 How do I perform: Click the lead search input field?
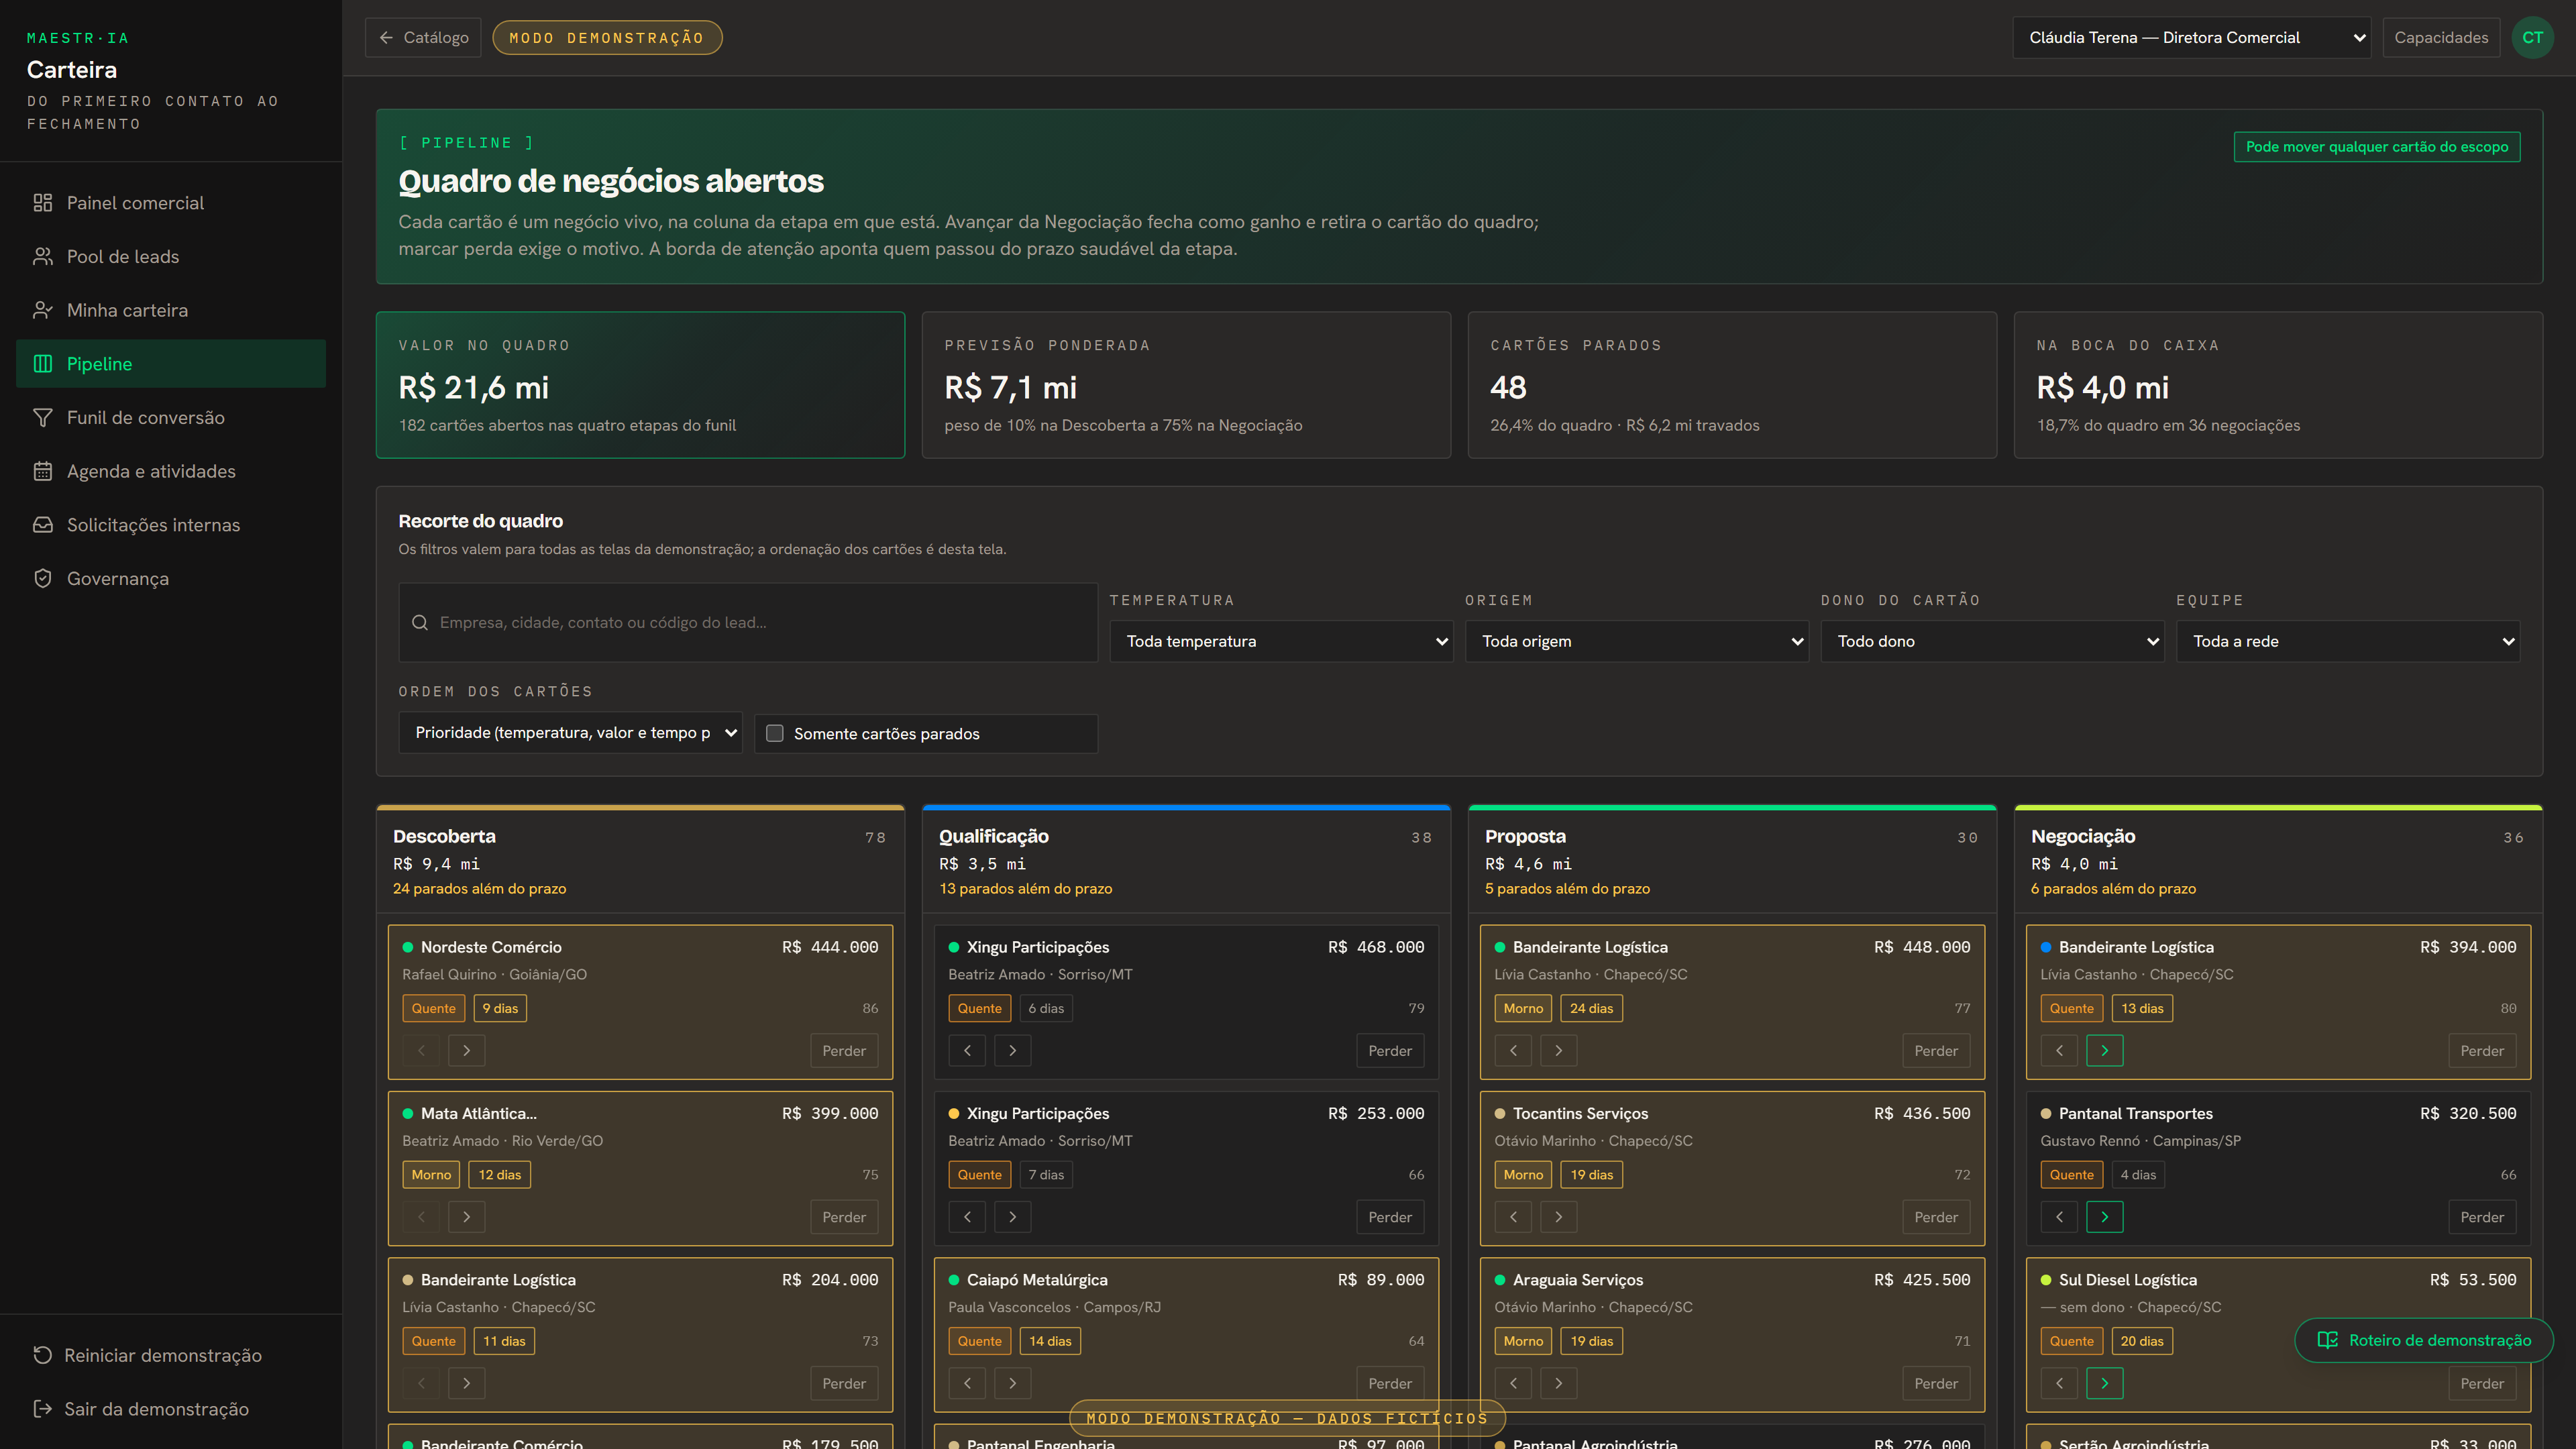748,622
